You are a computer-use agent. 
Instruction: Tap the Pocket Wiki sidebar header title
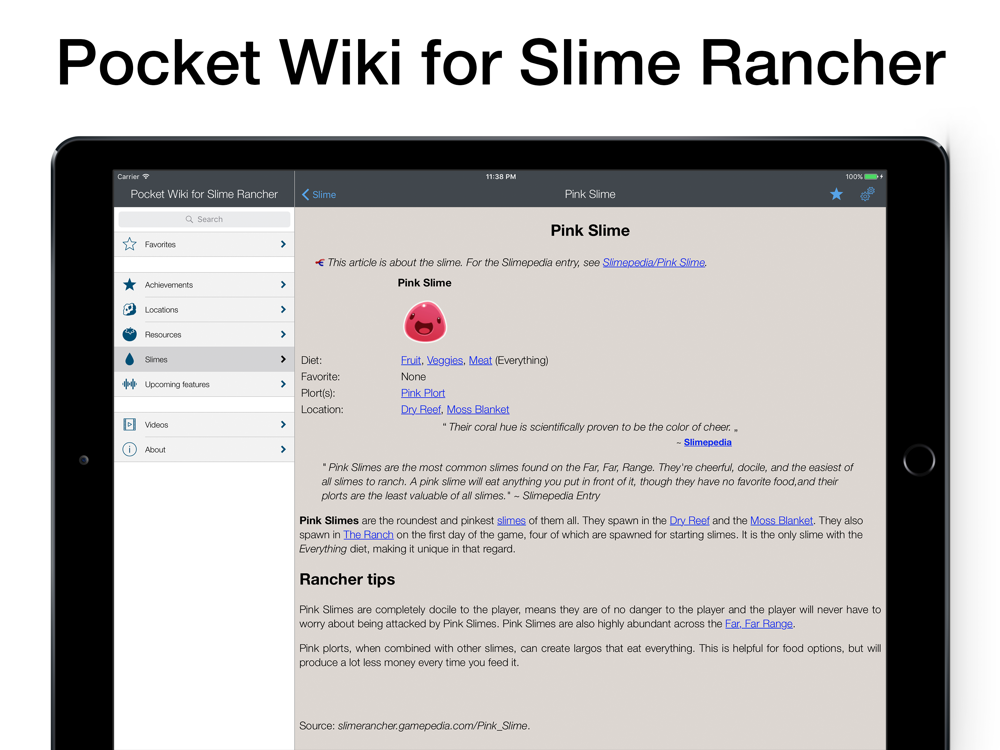tap(204, 194)
